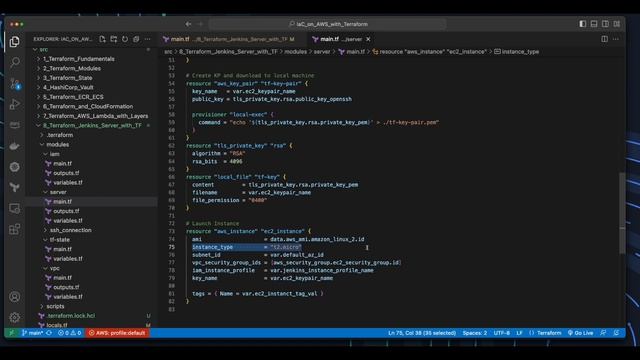Split the editor to the right
Screen dimensions: 640x360
(604, 39)
